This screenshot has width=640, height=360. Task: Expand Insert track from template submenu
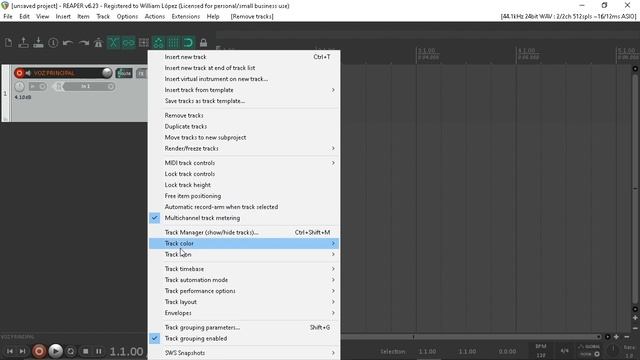tap(244, 90)
